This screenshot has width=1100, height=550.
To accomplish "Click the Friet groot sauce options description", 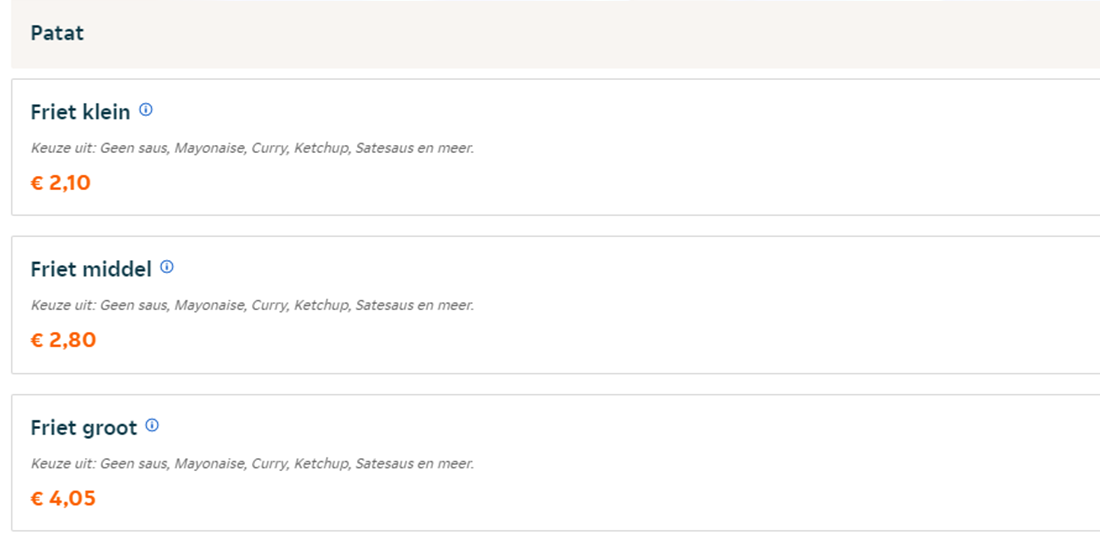I will point(252,464).
